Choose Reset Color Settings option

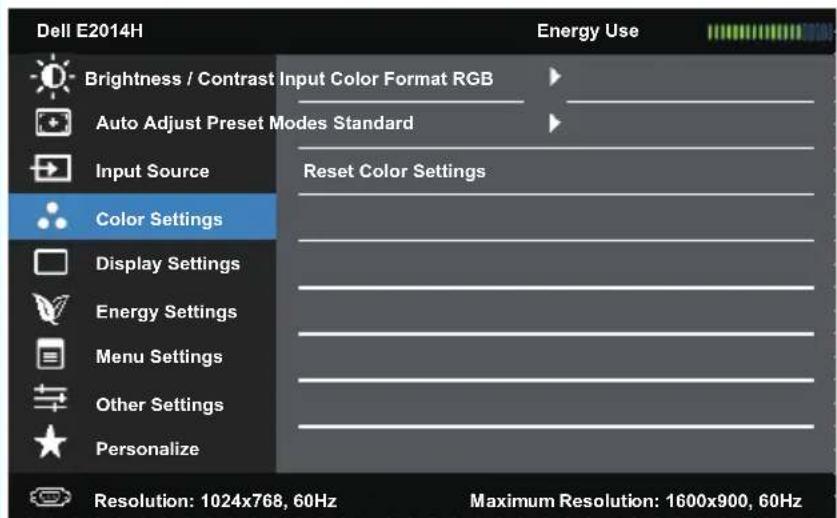click(394, 171)
